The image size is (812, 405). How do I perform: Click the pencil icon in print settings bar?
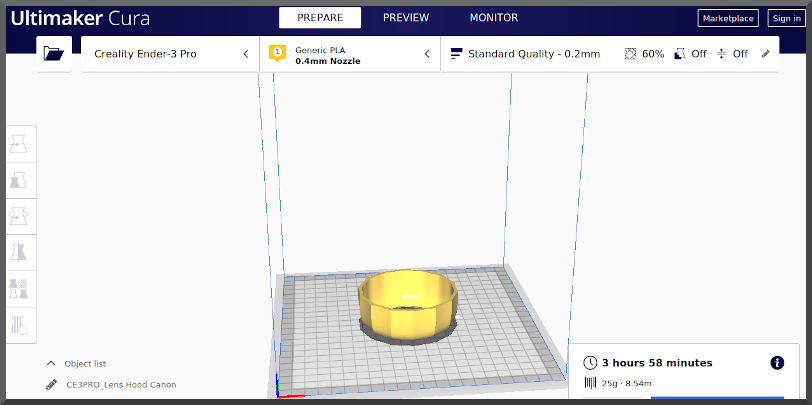766,54
